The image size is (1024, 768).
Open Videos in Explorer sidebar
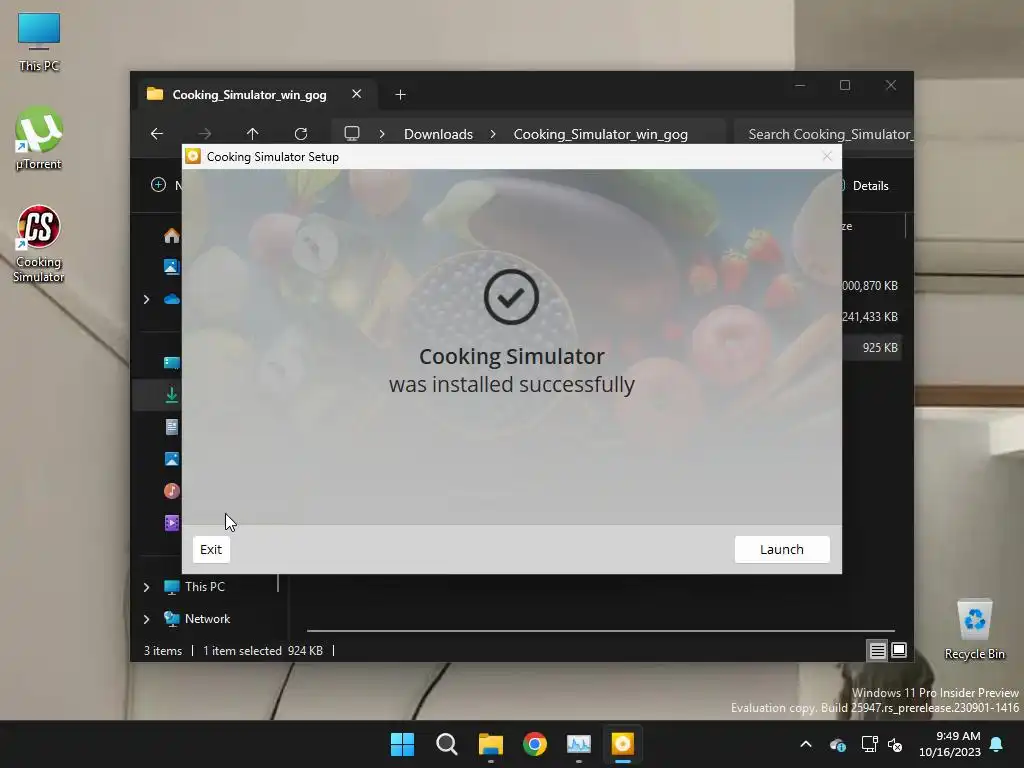[172, 522]
